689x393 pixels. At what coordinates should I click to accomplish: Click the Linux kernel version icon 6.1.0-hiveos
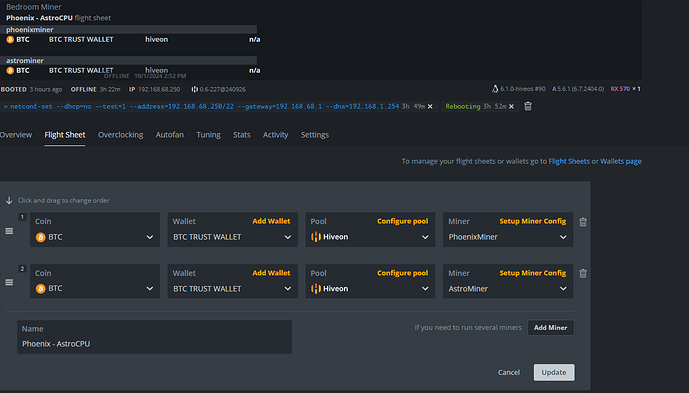495,89
